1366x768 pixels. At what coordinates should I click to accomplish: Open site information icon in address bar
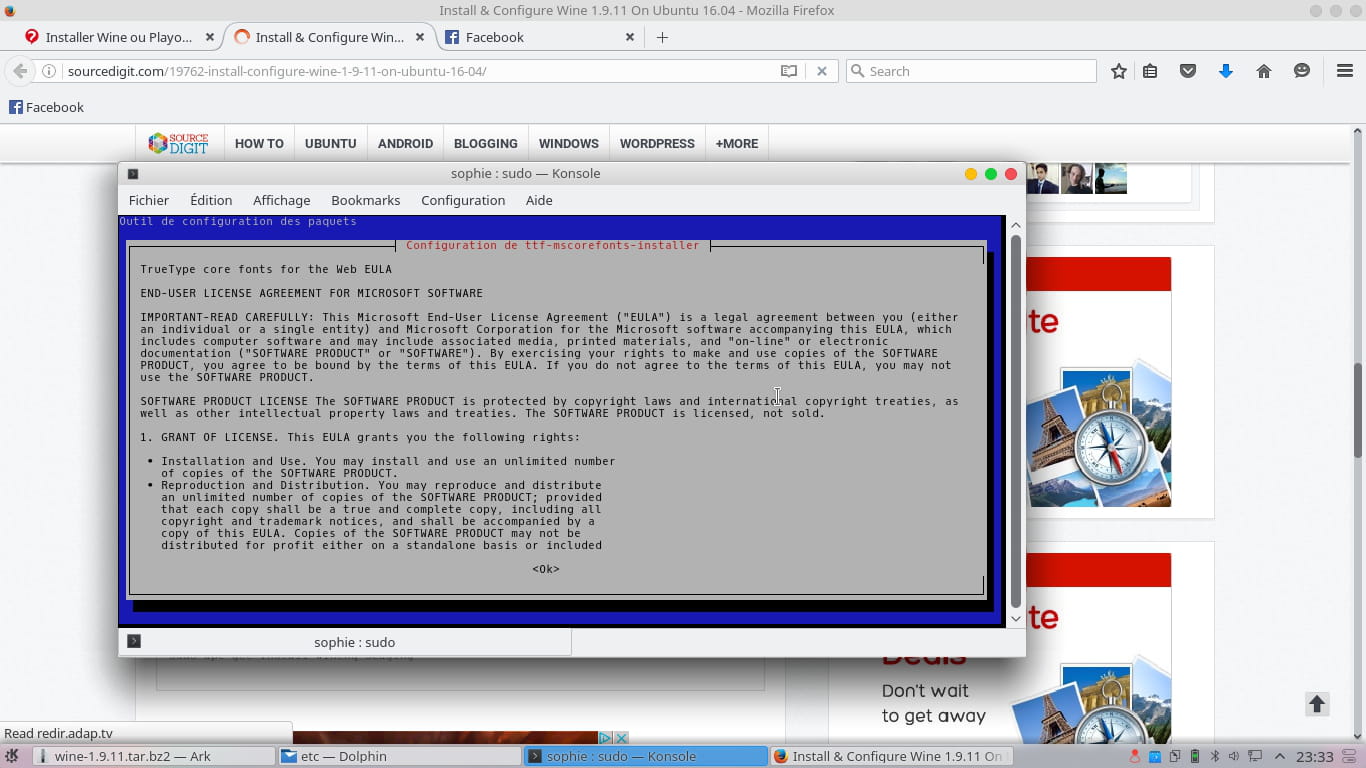(49, 71)
